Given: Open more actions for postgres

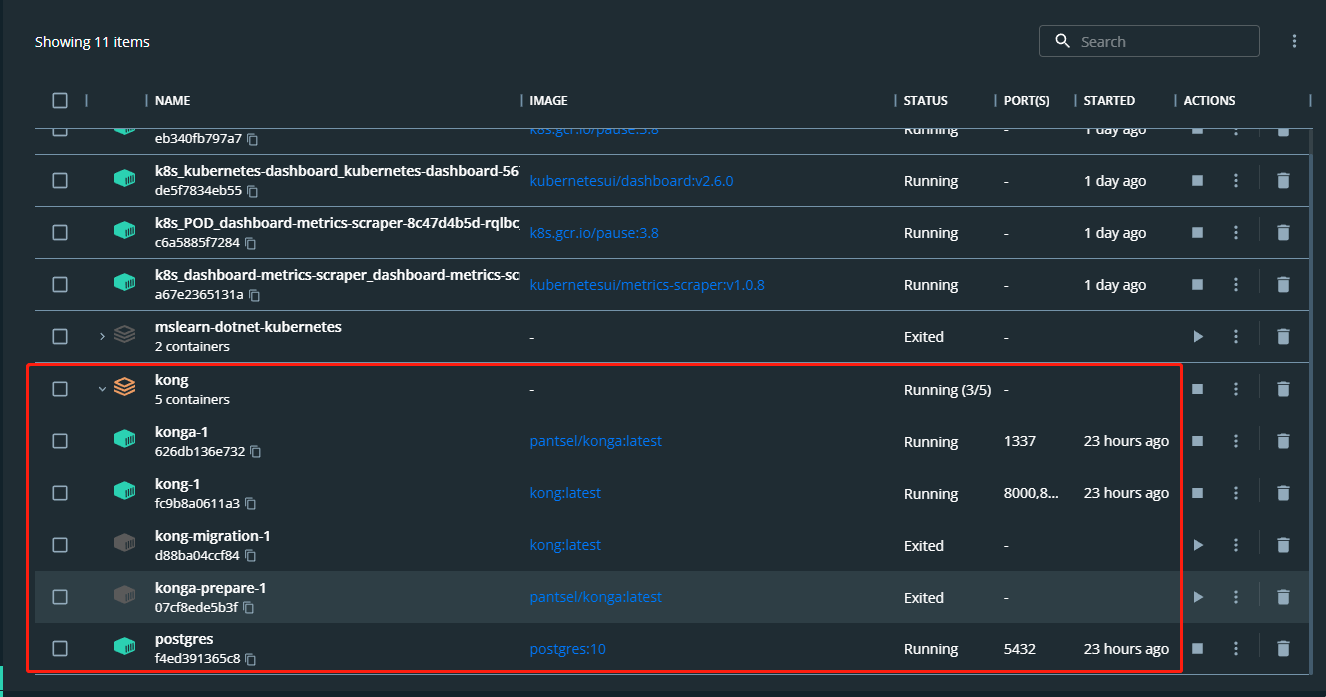Looking at the screenshot, I should [1236, 649].
